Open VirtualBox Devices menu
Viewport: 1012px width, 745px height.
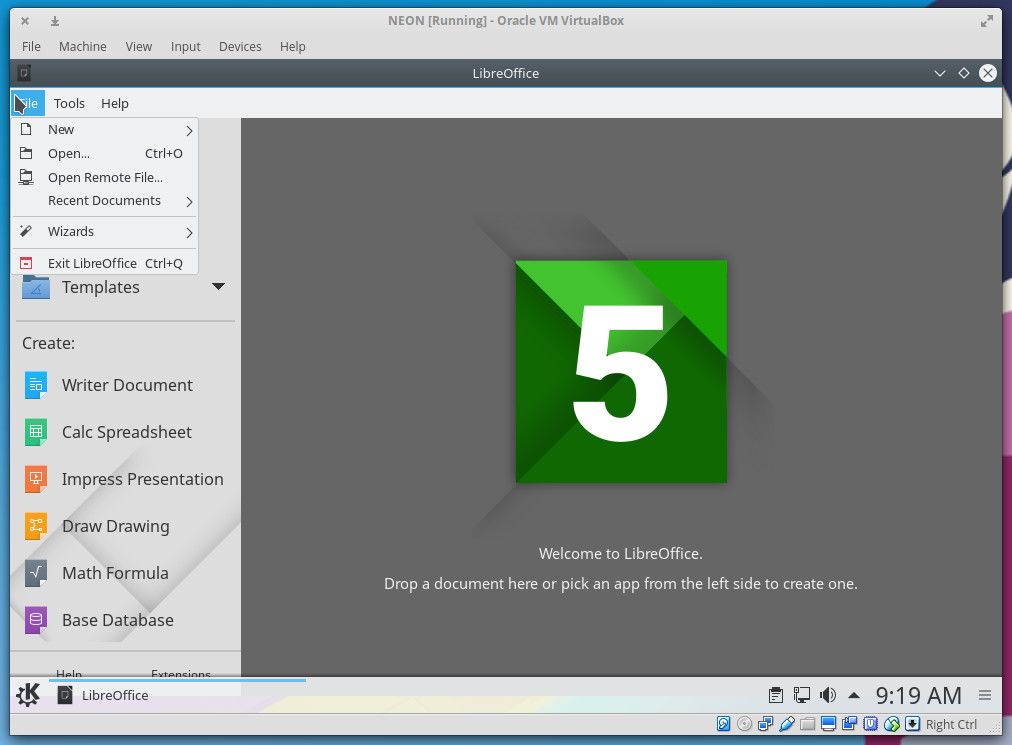point(240,46)
